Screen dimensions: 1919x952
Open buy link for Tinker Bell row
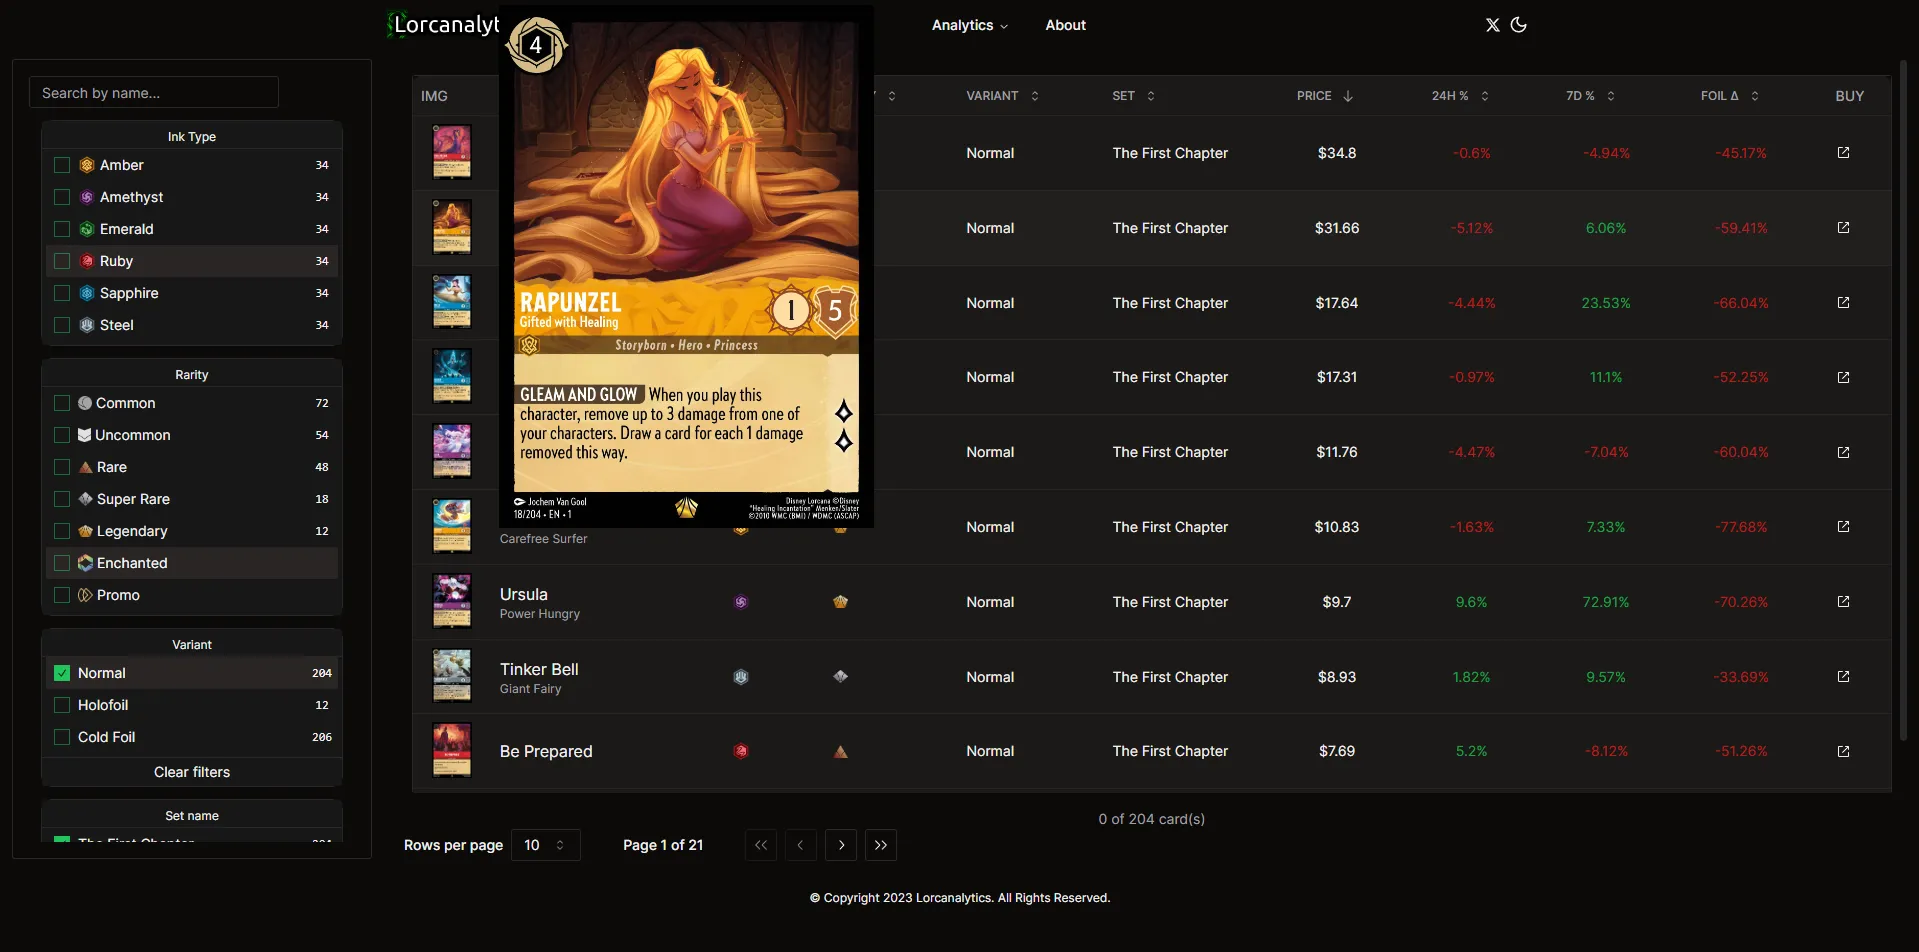(1843, 677)
